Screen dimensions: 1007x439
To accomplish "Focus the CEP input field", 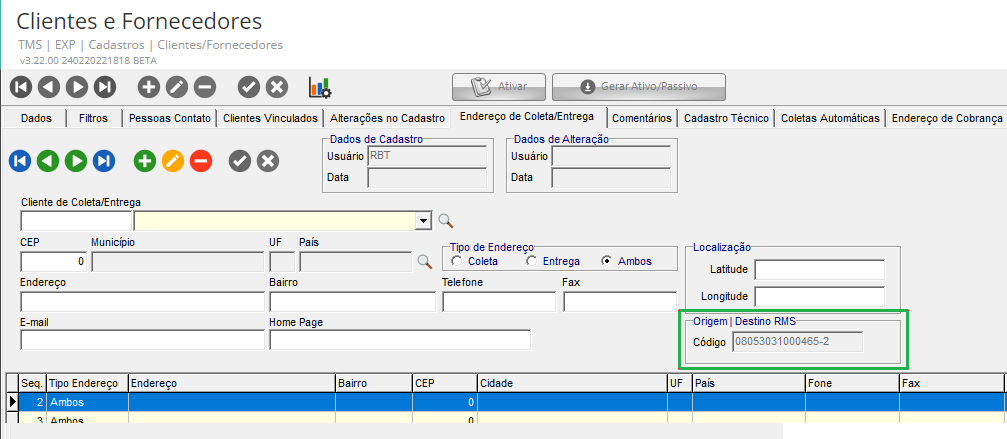I will pyautogui.click(x=54, y=262).
